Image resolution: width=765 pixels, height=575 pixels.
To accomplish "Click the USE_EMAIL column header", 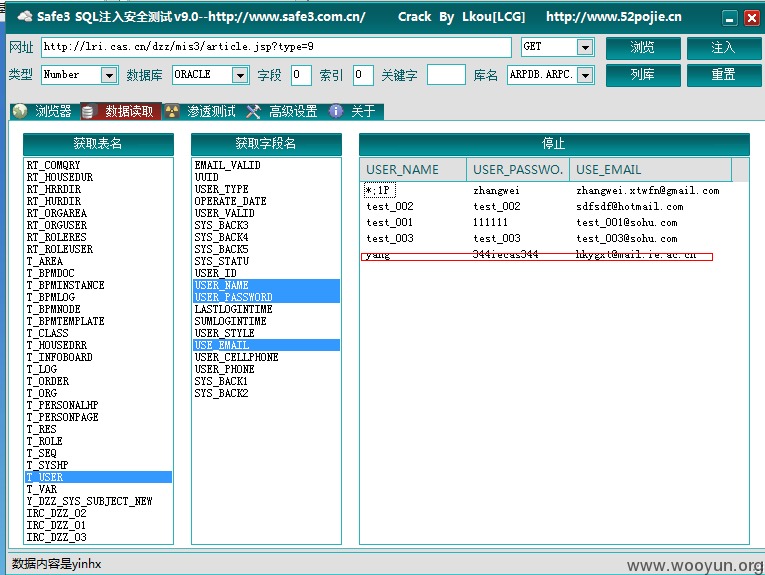I will pos(650,170).
